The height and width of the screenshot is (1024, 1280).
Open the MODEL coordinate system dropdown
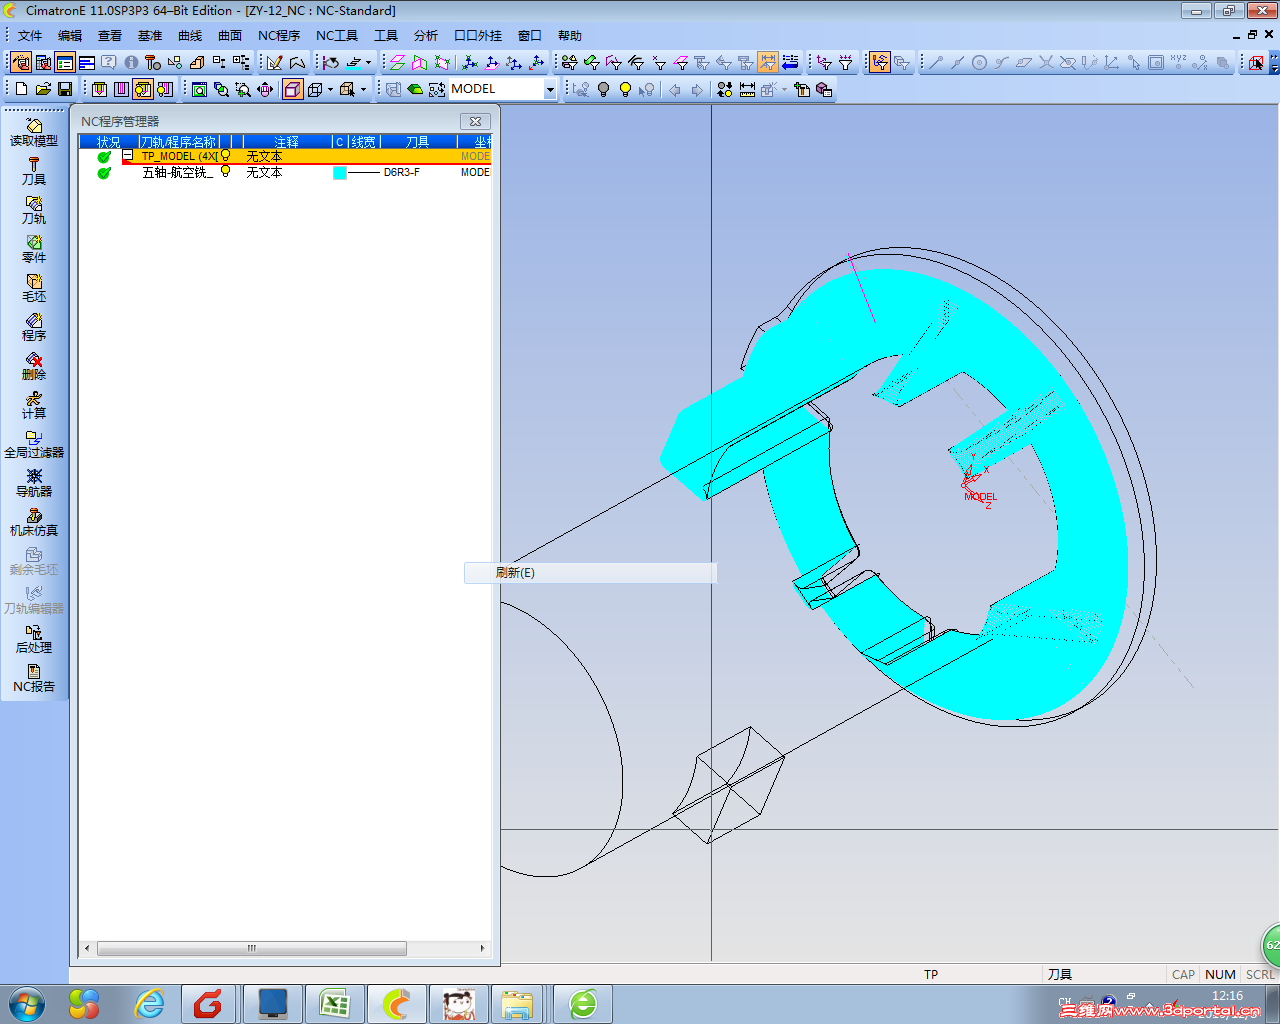550,89
